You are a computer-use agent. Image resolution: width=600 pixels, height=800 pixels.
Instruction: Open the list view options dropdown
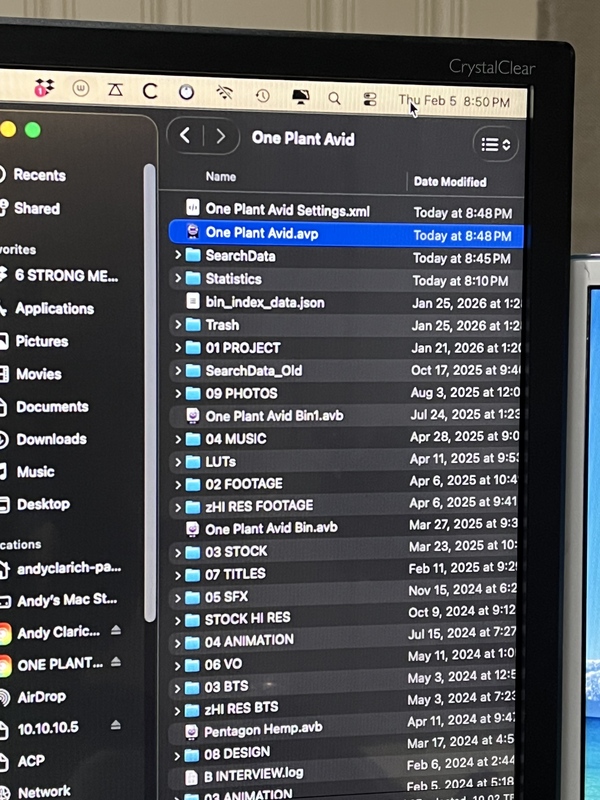click(x=495, y=145)
